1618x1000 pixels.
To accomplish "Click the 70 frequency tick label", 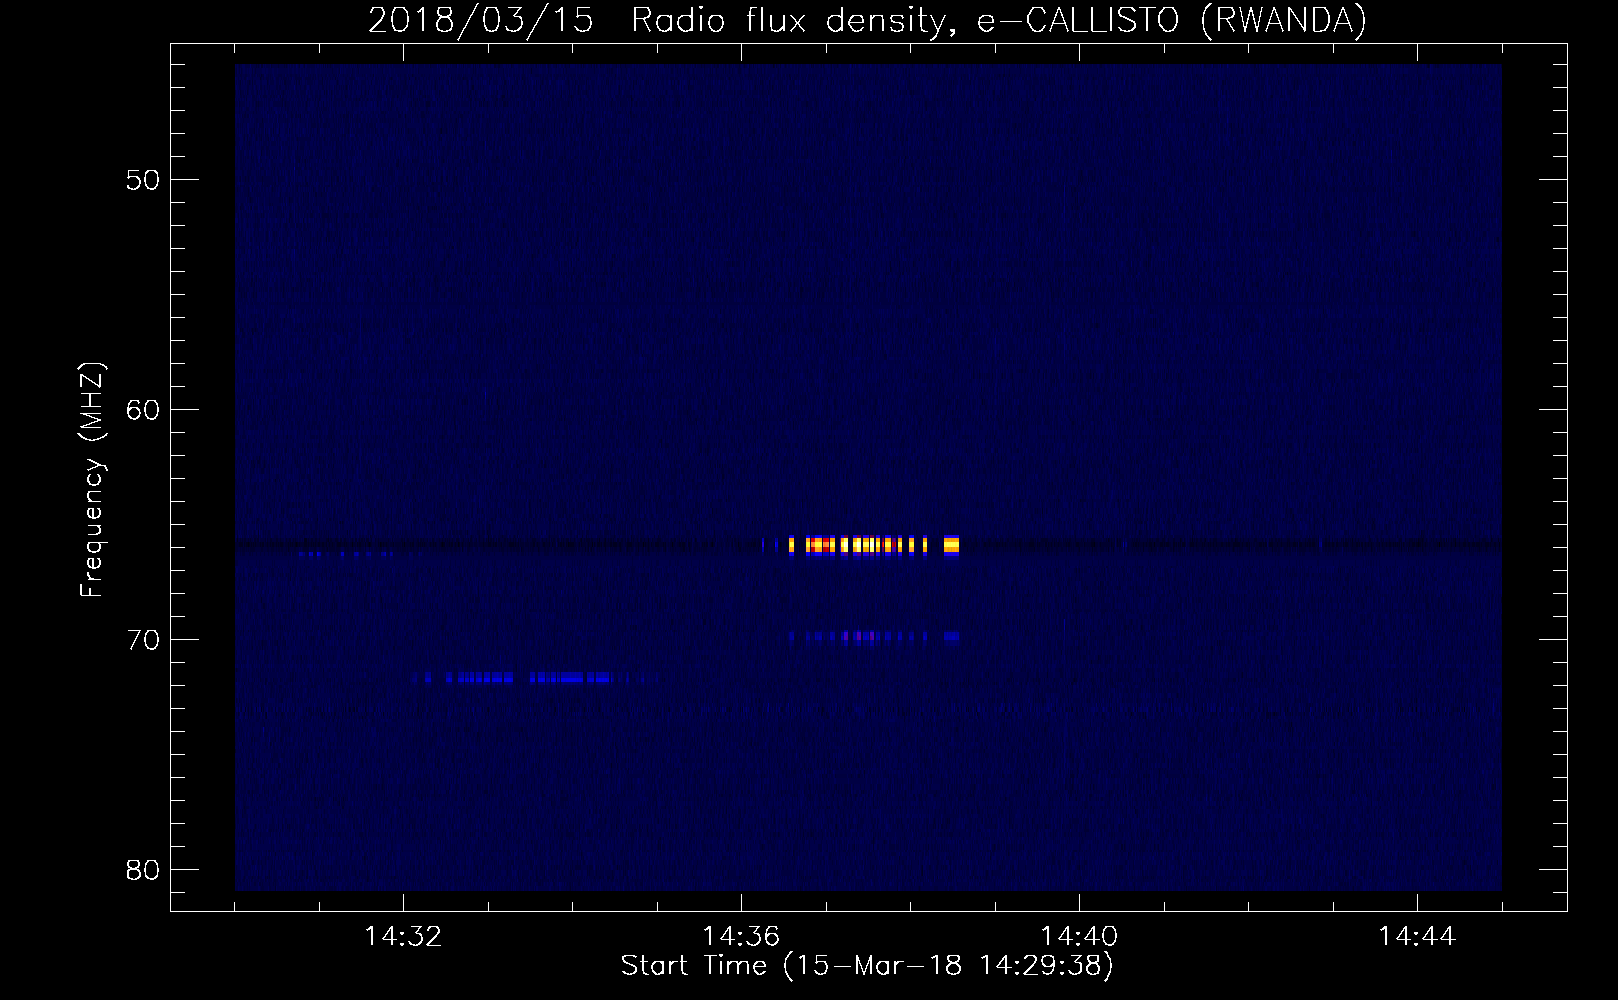I will pos(143,640).
